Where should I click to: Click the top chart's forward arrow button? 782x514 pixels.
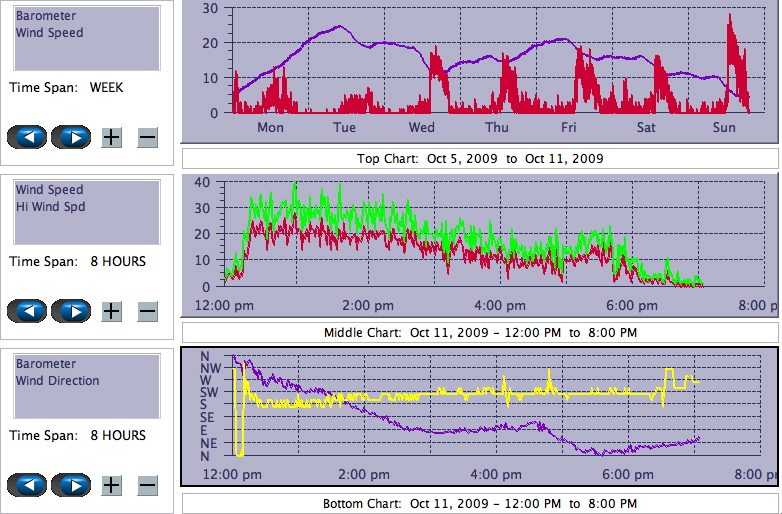71,137
